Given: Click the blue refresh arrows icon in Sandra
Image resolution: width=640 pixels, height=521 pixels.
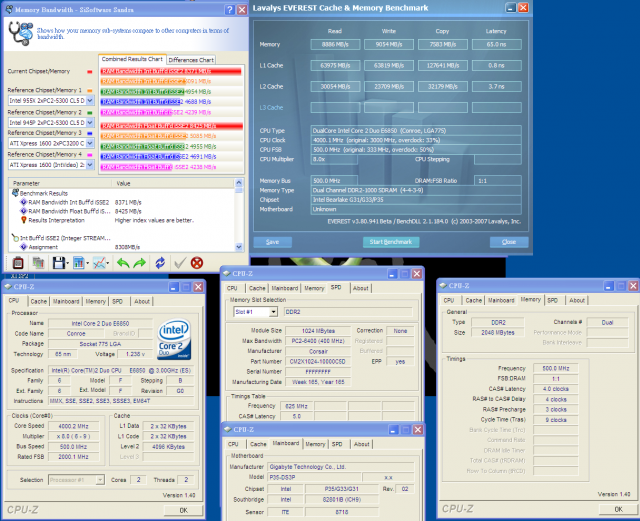Looking at the screenshot, I should tap(160, 263).
